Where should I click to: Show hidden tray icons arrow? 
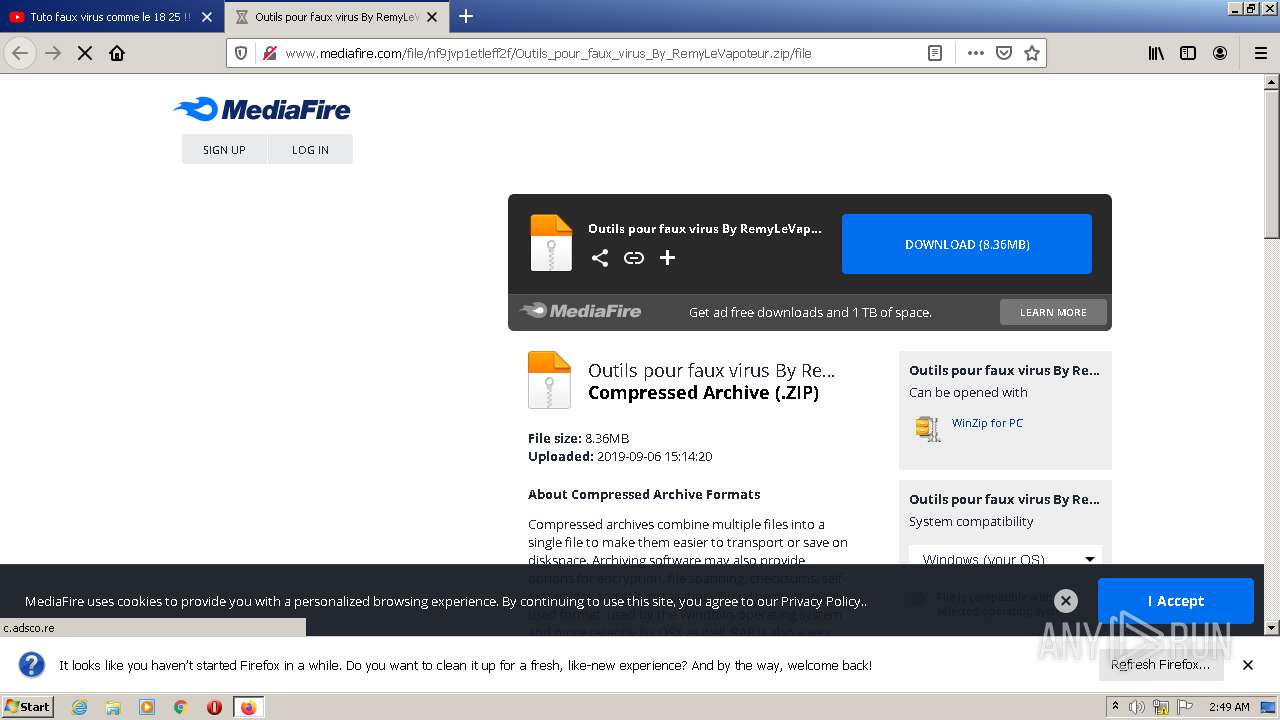[1116, 707]
